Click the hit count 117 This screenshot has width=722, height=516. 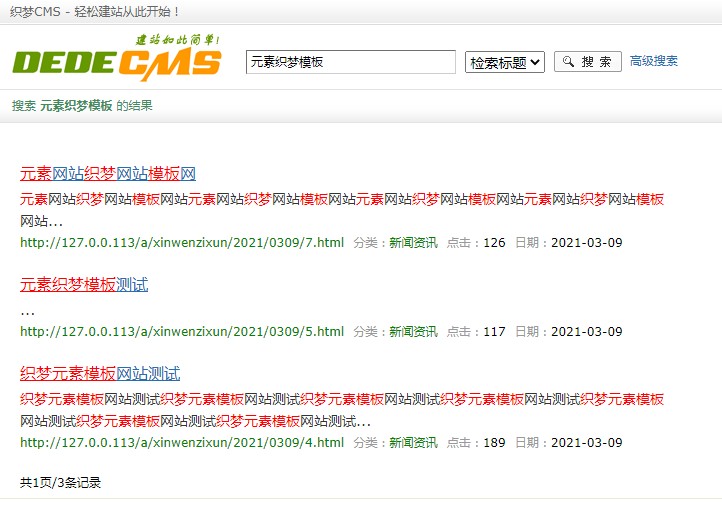click(x=494, y=331)
